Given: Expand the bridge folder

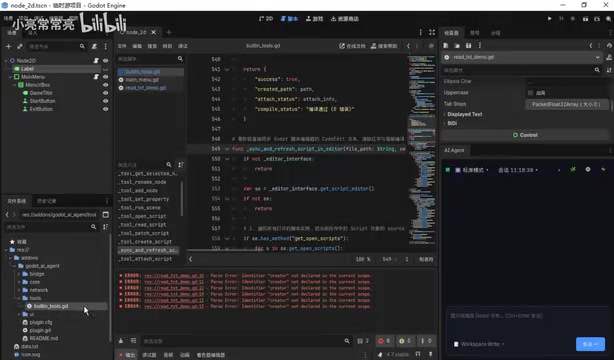Looking at the screenshot, I should tap(18, 274).
